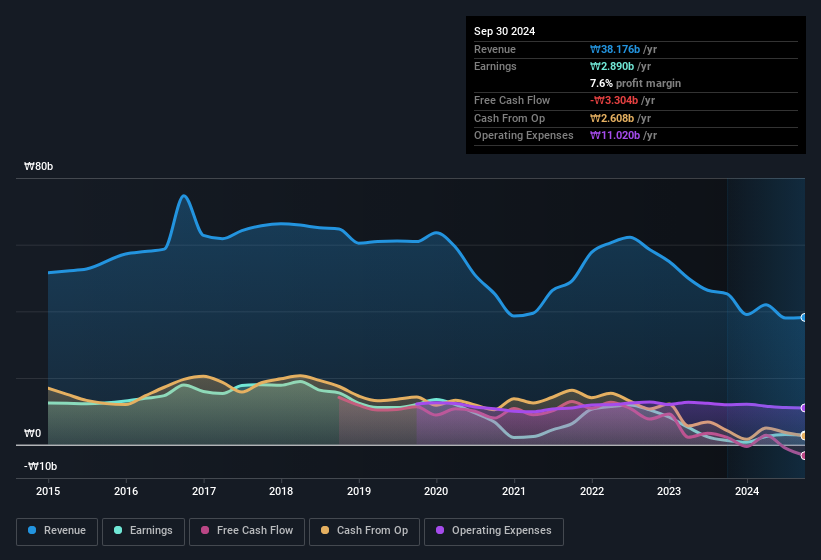Click the 2017 x-axis label
The image size is (821, 560).
click(204, 491)
